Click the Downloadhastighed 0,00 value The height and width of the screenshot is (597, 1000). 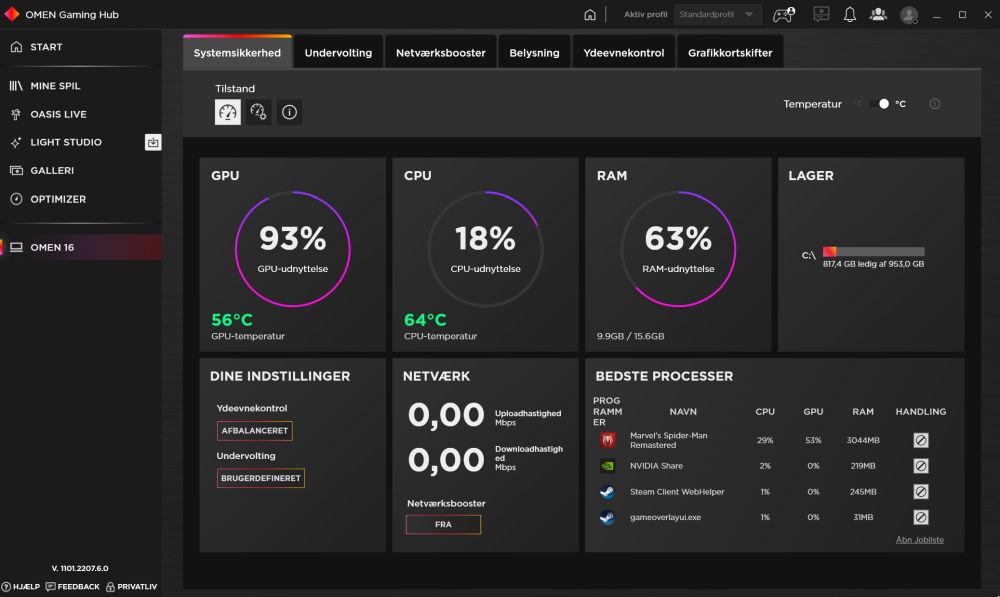[446, 460]
